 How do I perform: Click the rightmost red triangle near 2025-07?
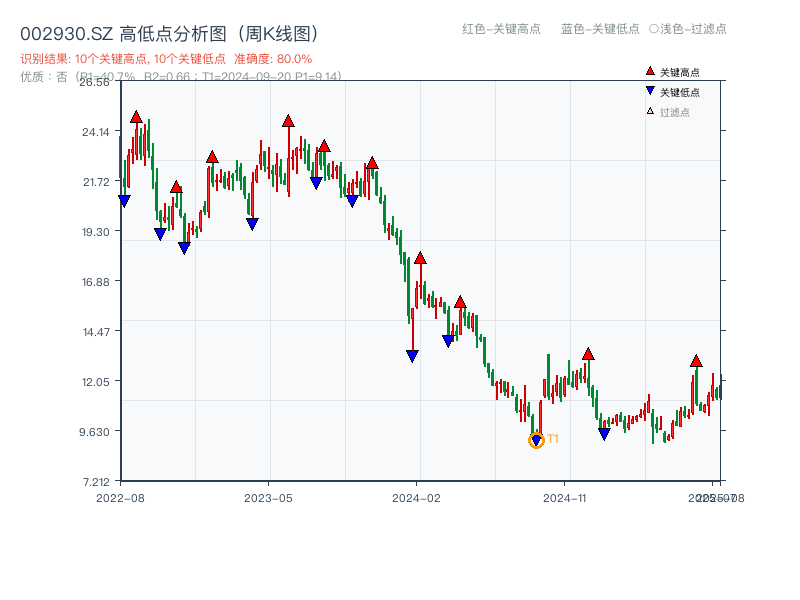click(695, 362)
